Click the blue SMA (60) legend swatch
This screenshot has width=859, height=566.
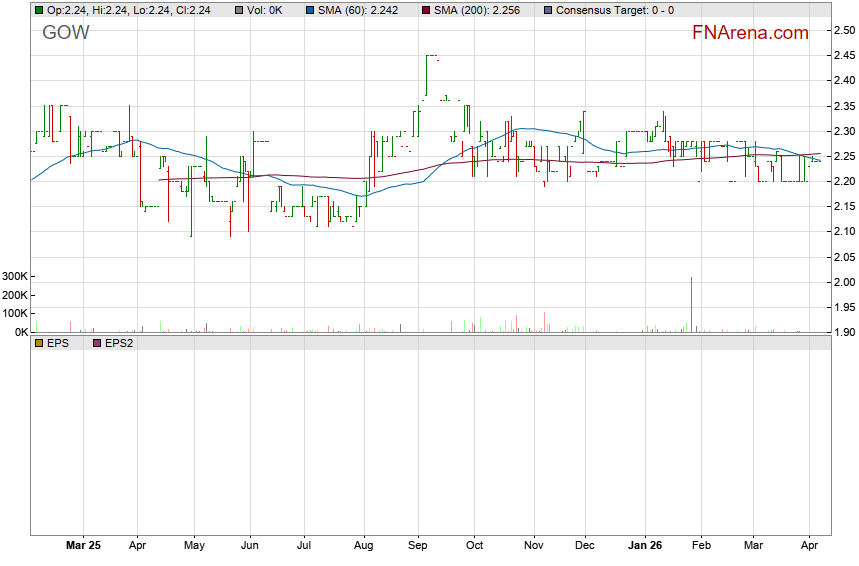point(310,10)
